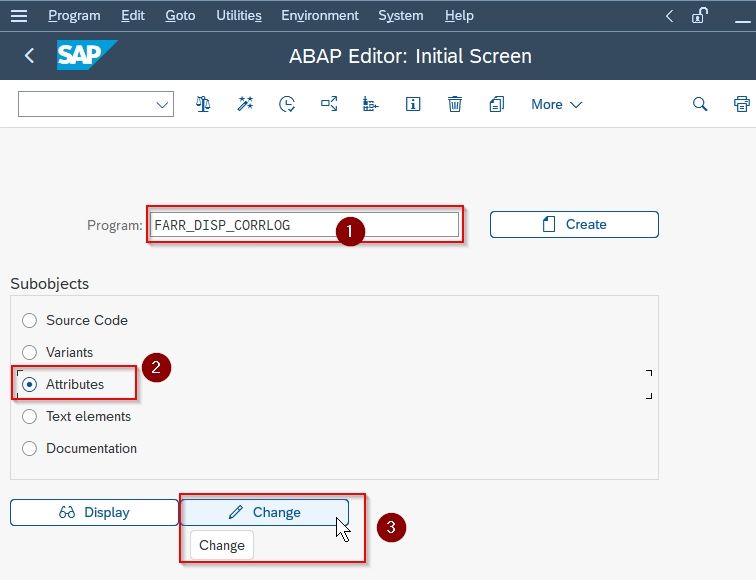Click the information icon in toolbar
The height and width of the screenshot is (580, 756).
pyautogui.click(x=413, y=104)
